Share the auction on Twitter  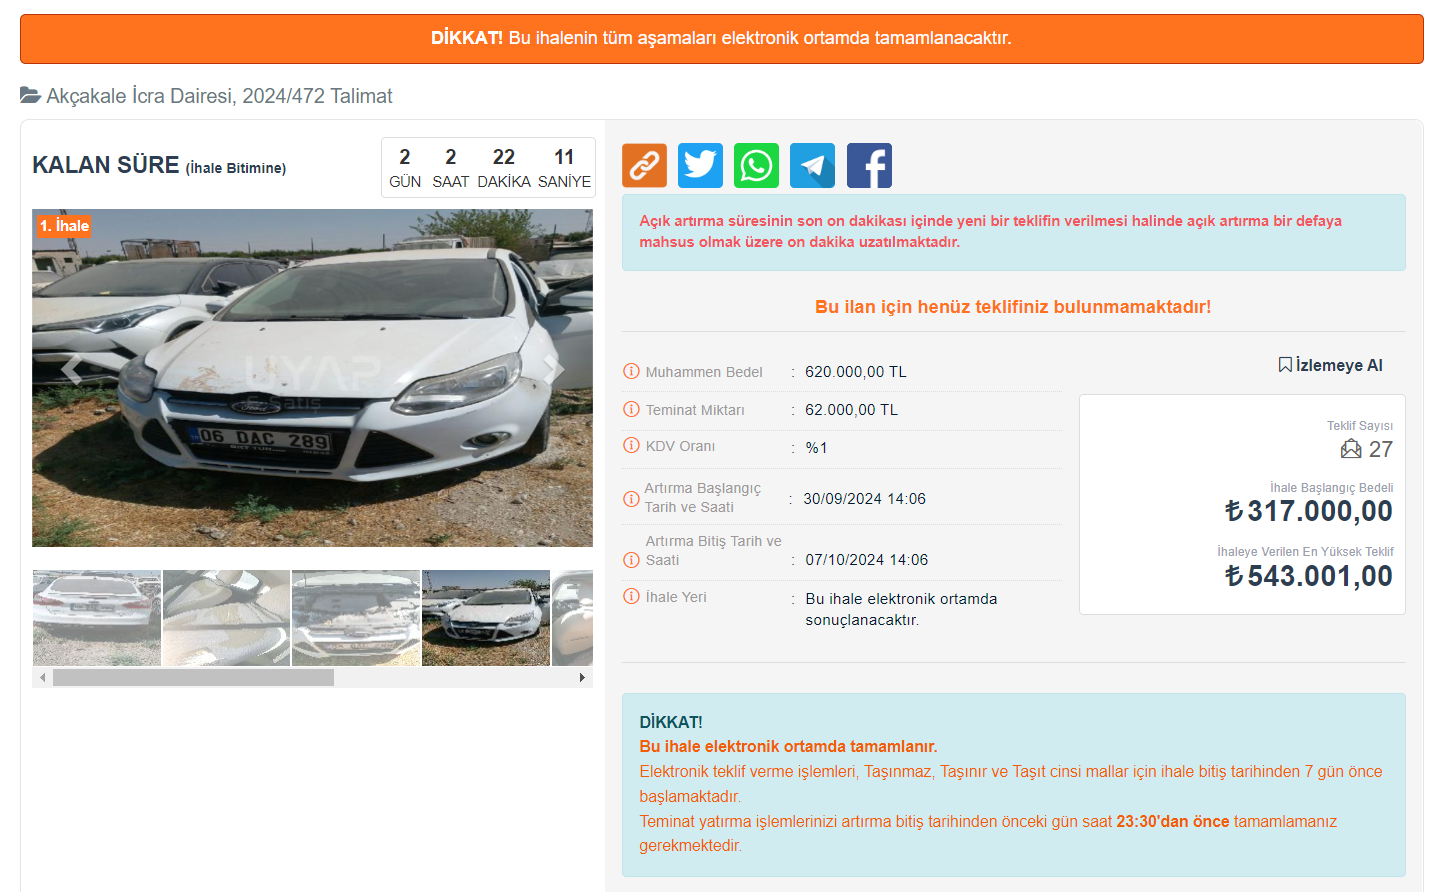[x=700, y=165]
